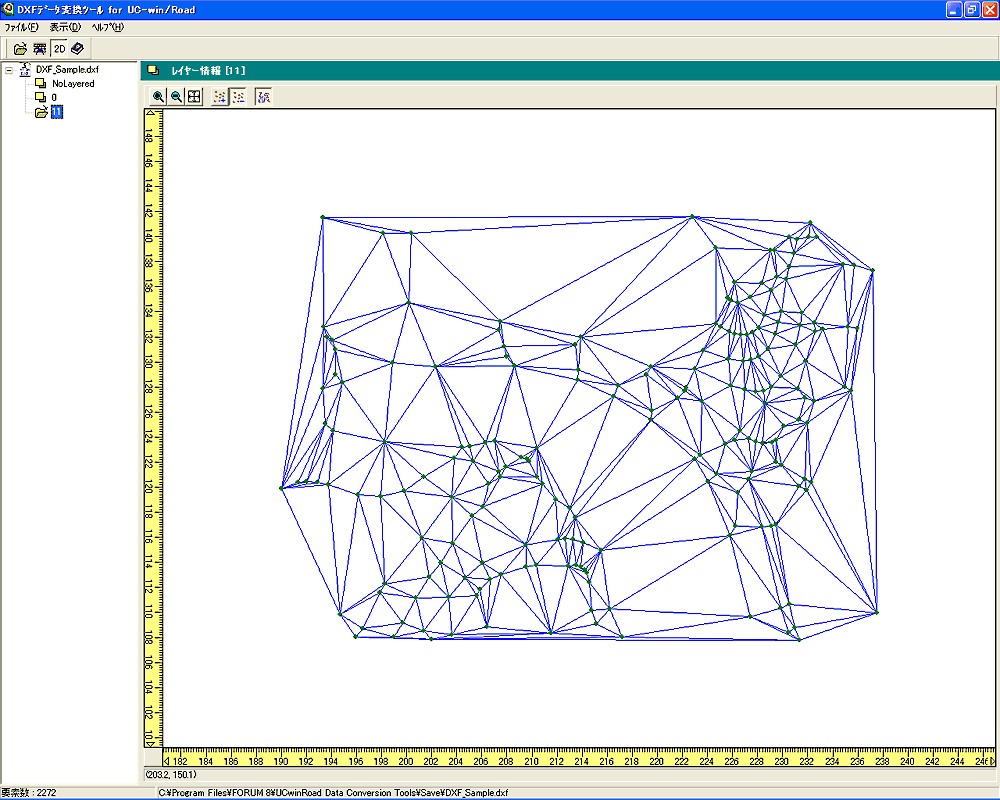Open a DXF file using toolbar folder icon
The width and height of the screenshot is (1000, 800).
pos(20,48)
